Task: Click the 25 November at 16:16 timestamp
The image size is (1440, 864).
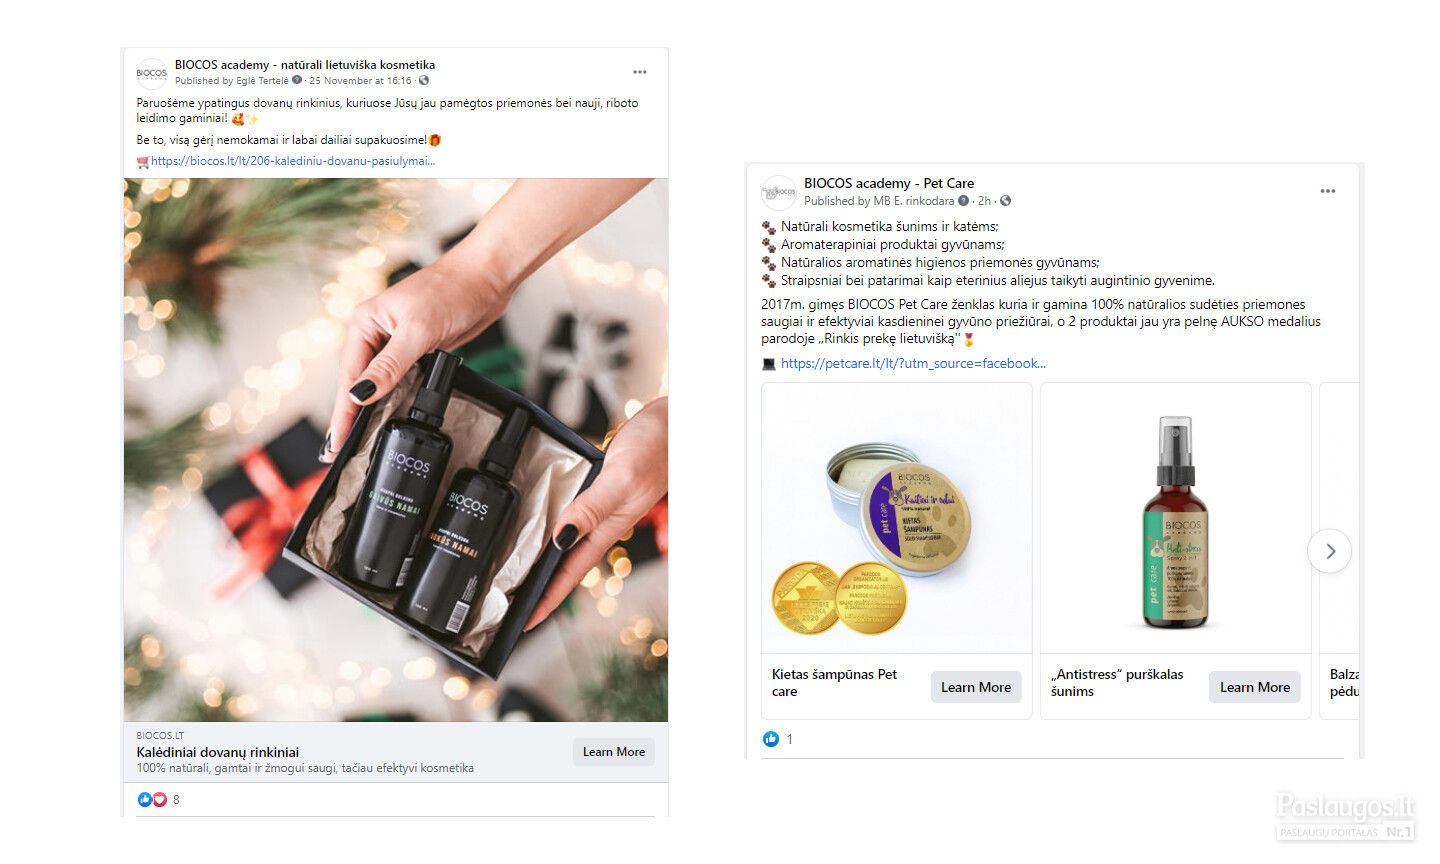Action: (x=360, y=81)
